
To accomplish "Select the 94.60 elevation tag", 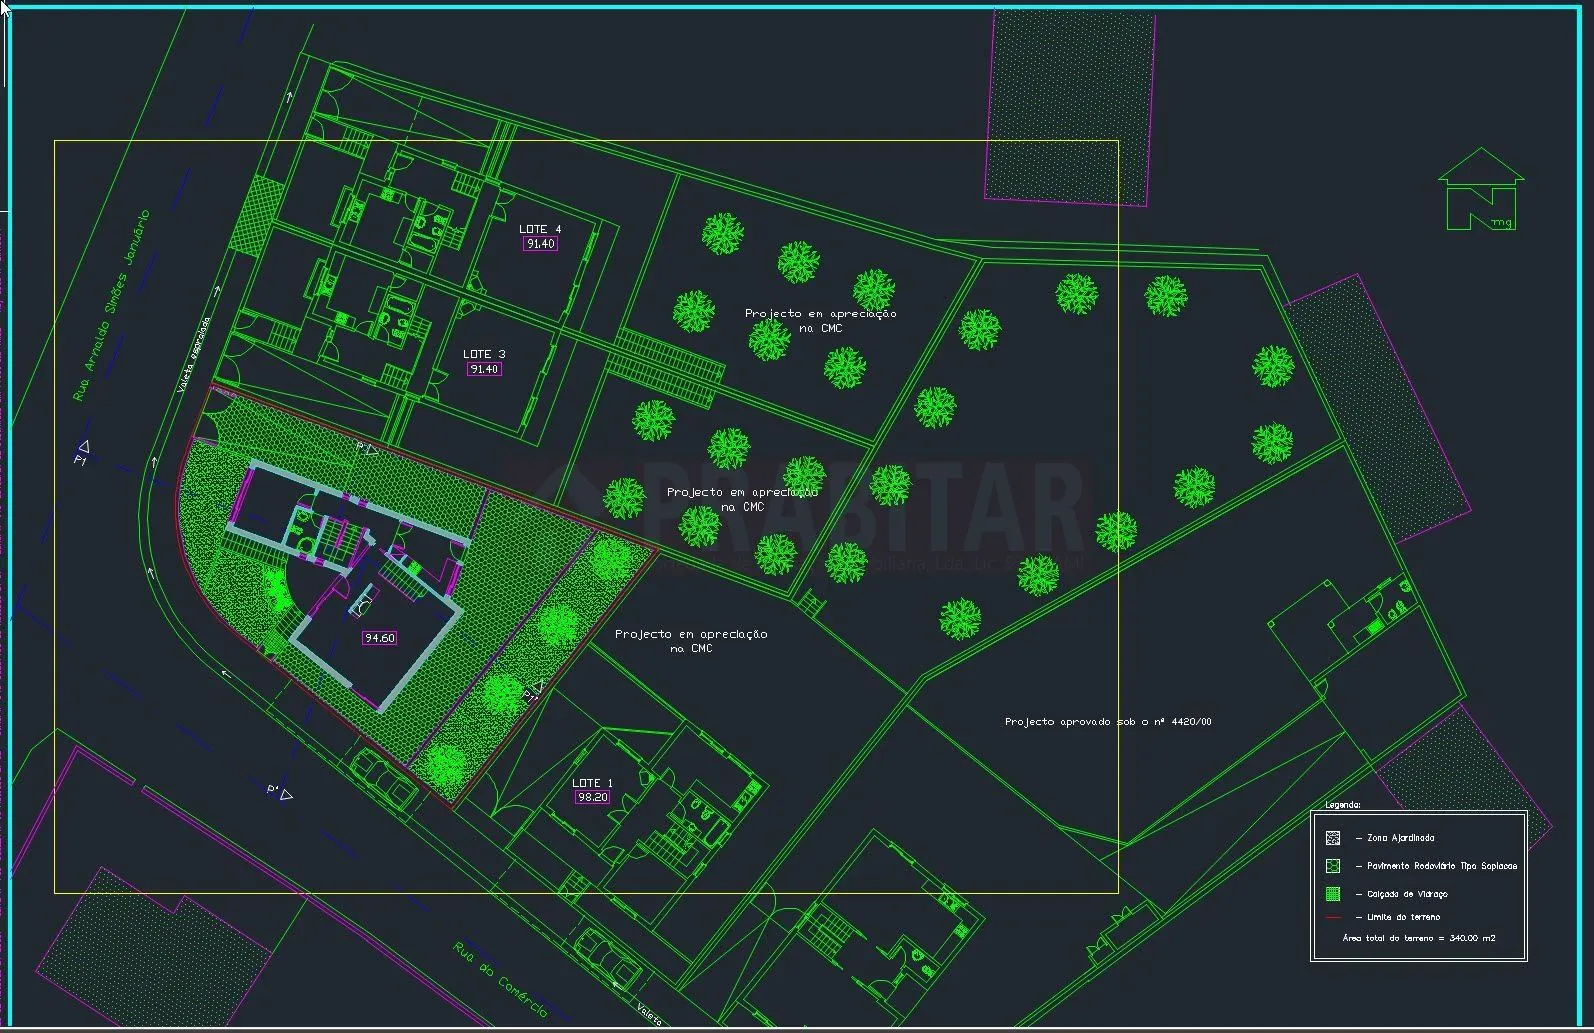I will coord(379,638).
